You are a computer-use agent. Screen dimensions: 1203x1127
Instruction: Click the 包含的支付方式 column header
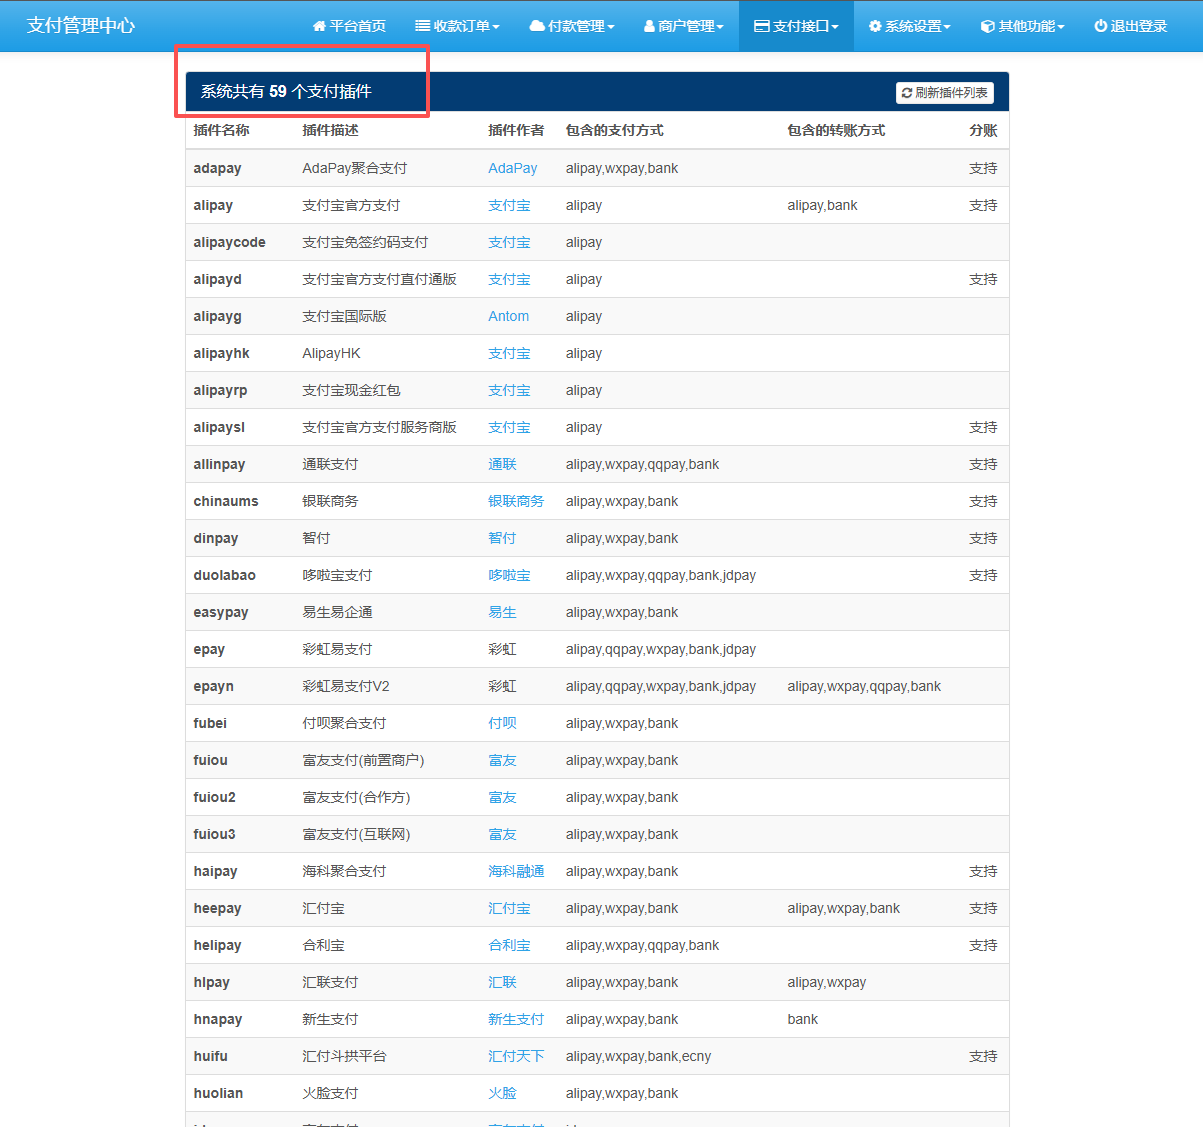click(x=614, y=130)
